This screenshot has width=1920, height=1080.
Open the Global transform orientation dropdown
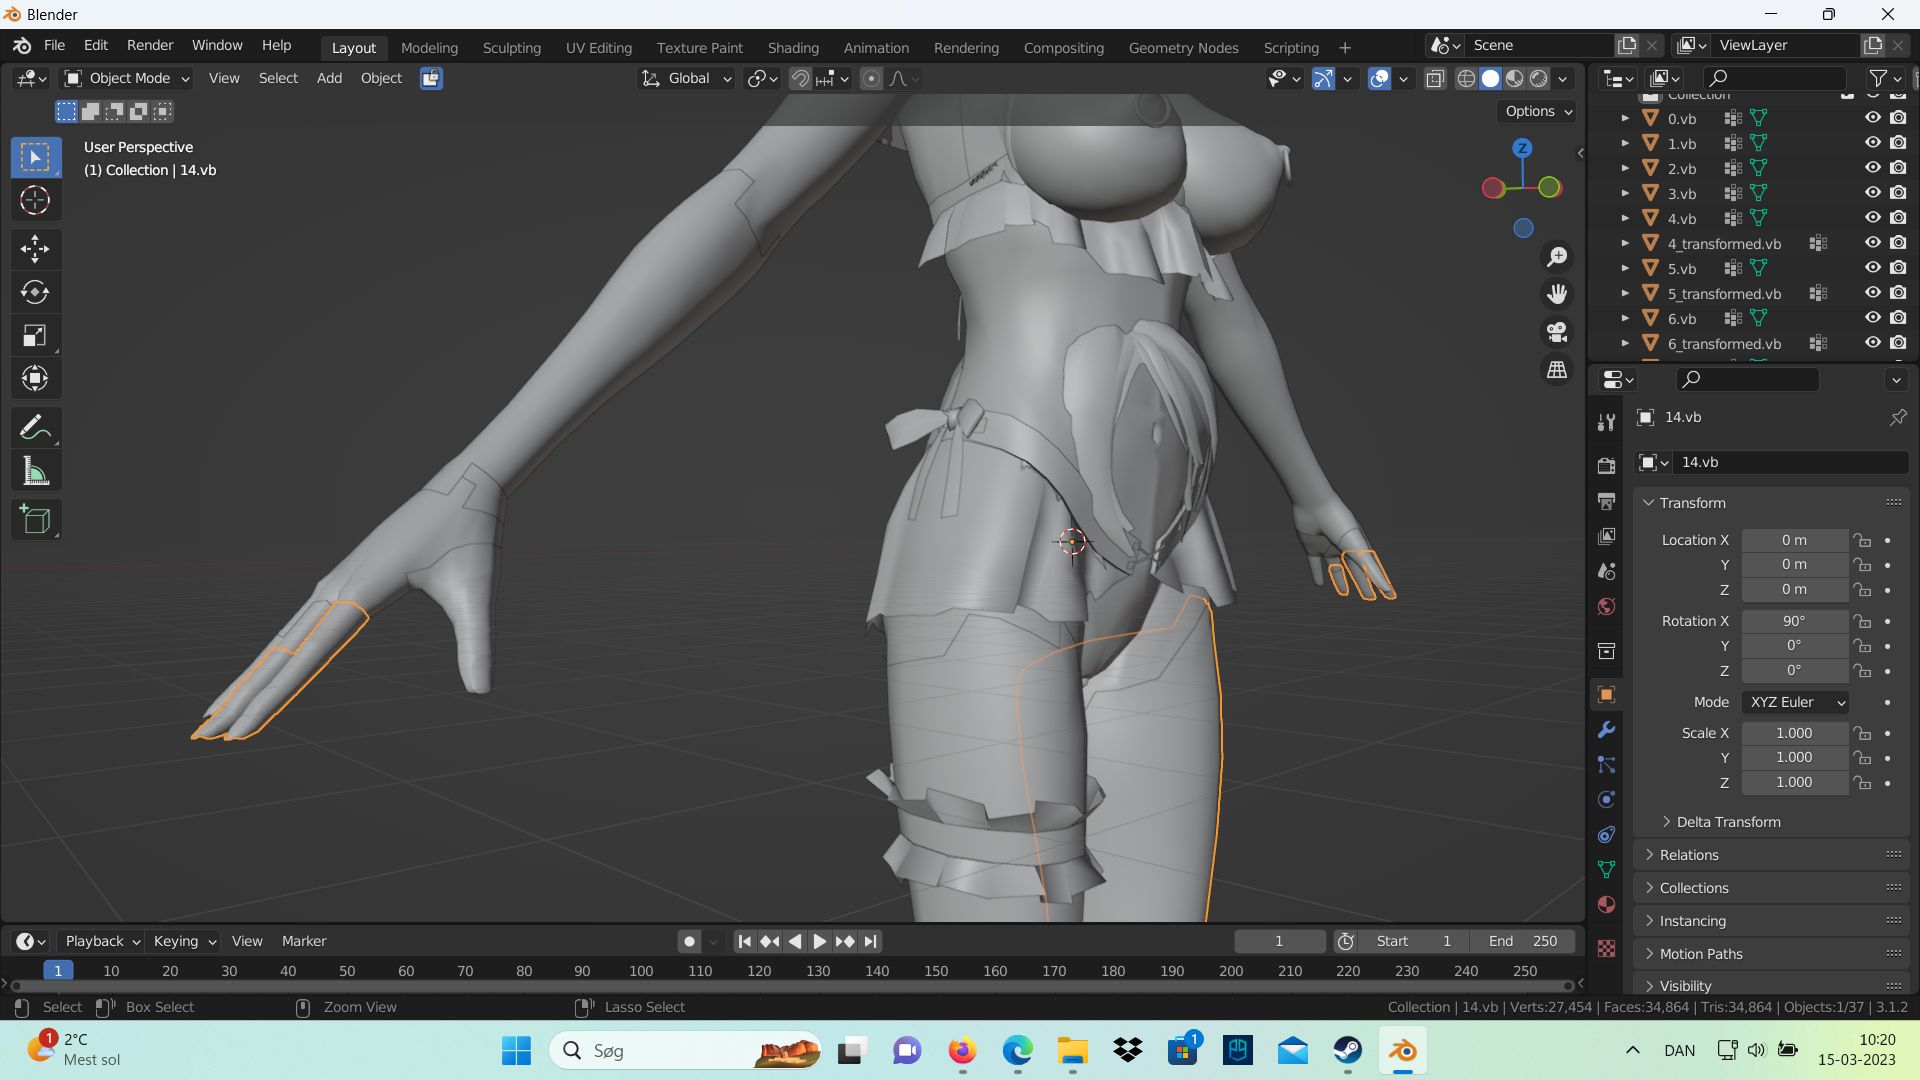pyautogui.click(x=686, y=79)
